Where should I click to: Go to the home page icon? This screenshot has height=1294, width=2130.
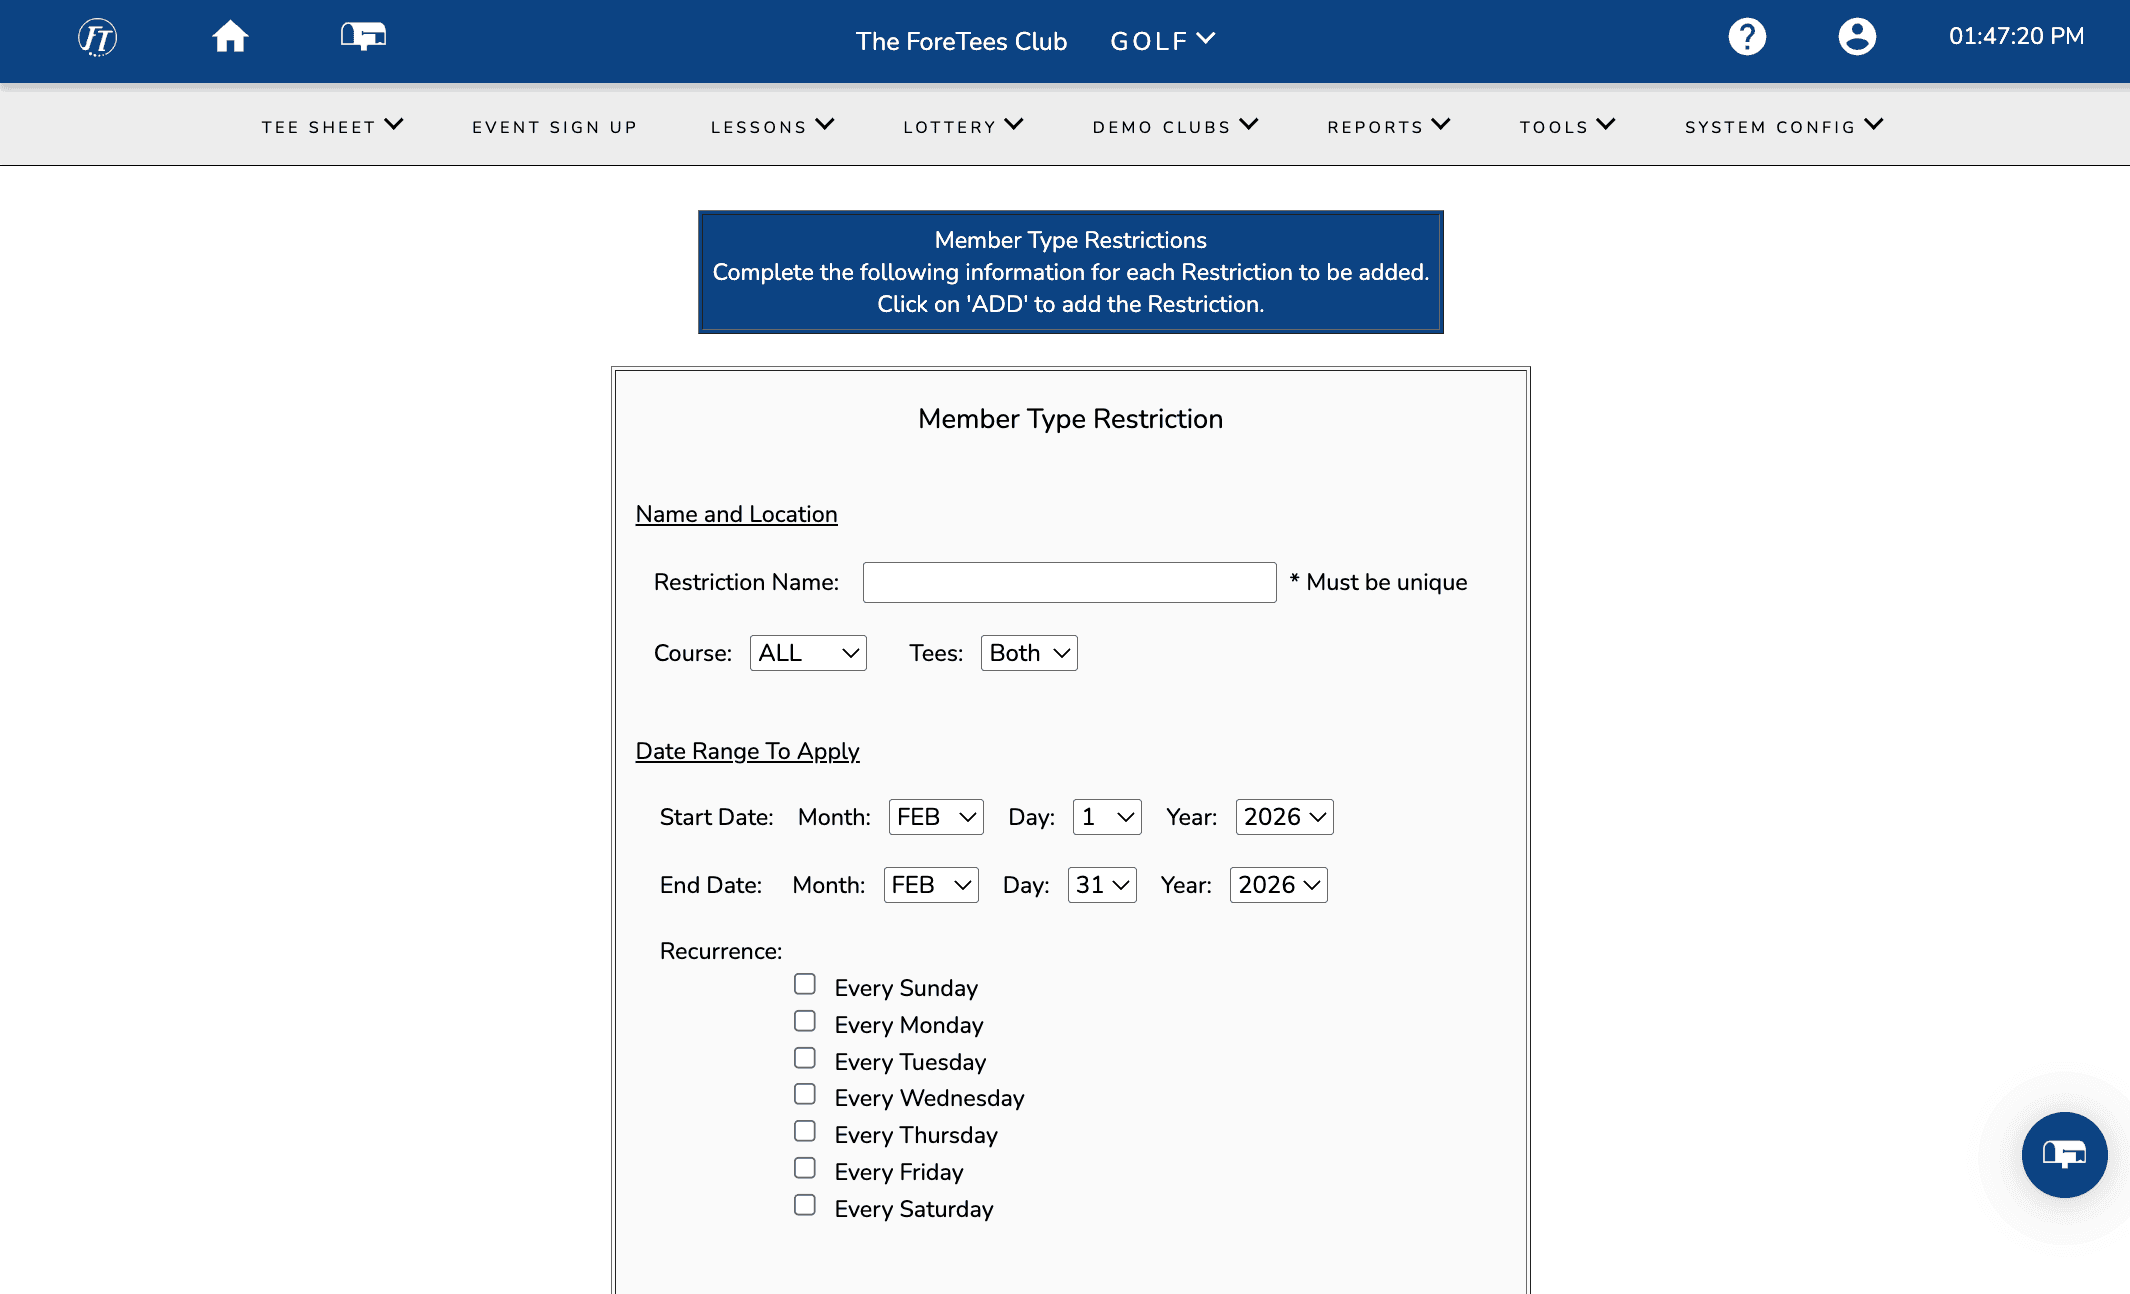(230, 37)
